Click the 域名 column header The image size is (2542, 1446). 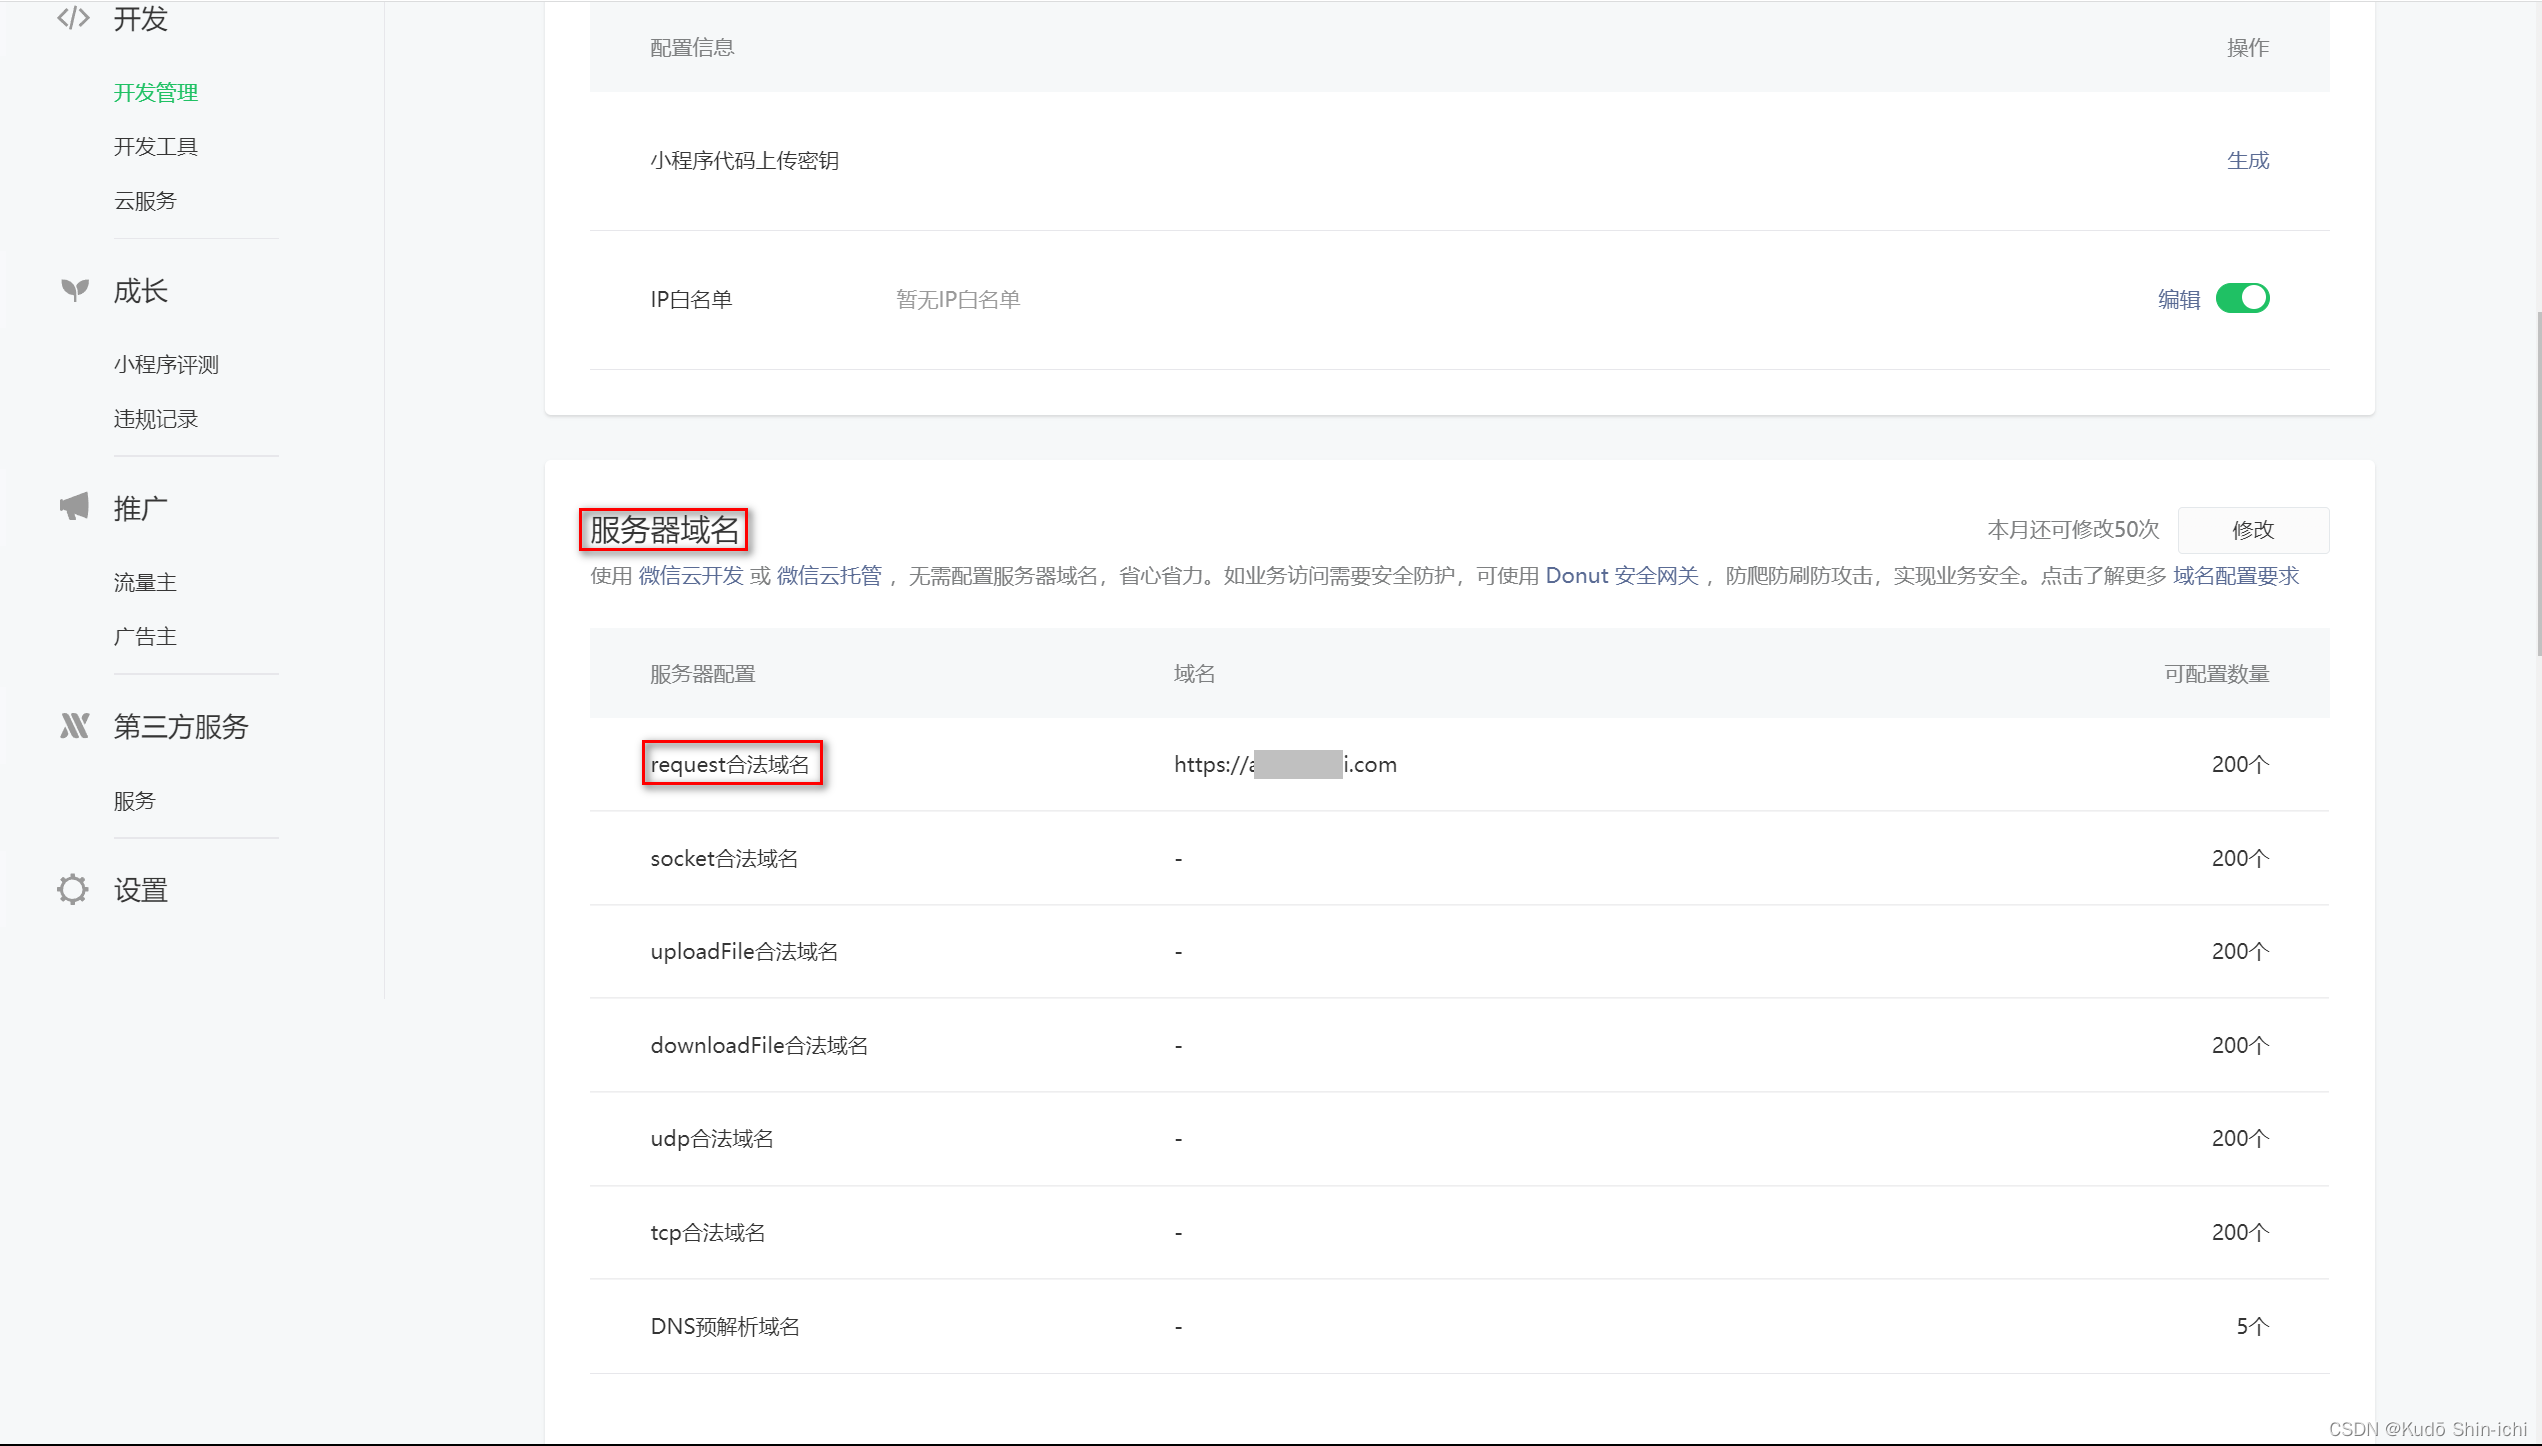[x=1194, y=675]
